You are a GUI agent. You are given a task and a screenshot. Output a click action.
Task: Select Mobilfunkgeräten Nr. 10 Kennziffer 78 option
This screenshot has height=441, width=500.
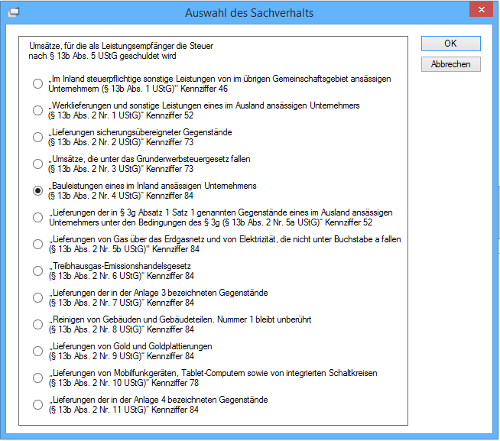[x=38, y=378]
